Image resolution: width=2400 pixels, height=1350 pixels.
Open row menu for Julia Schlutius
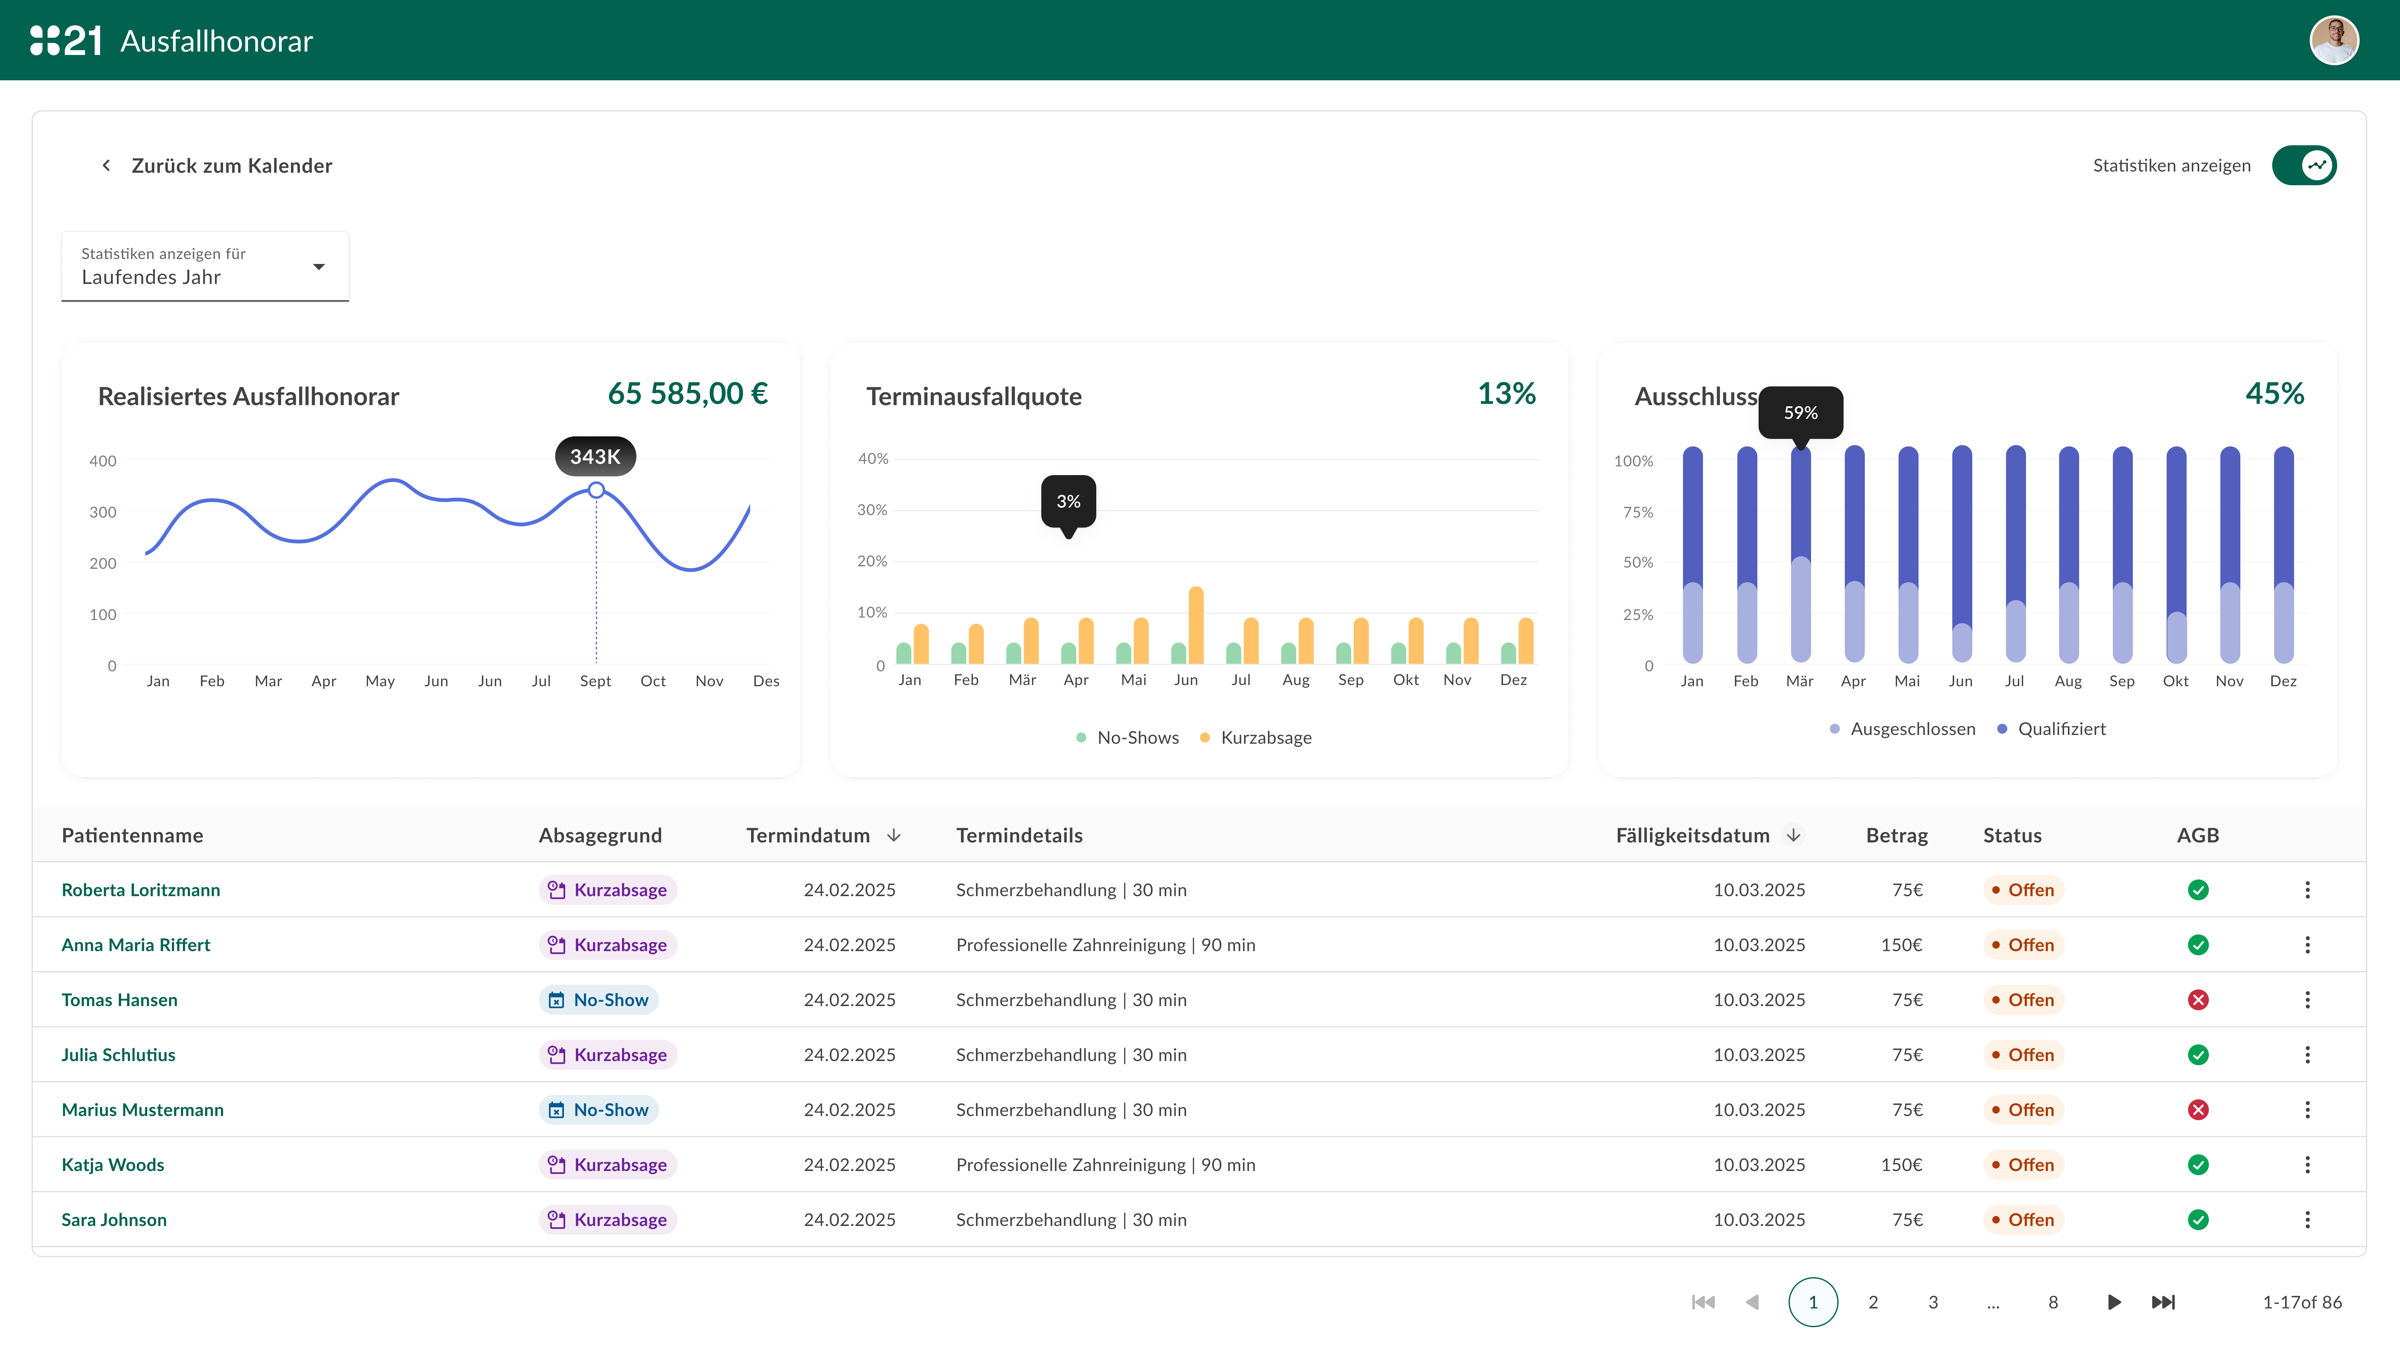[x=2307, y=1055]
